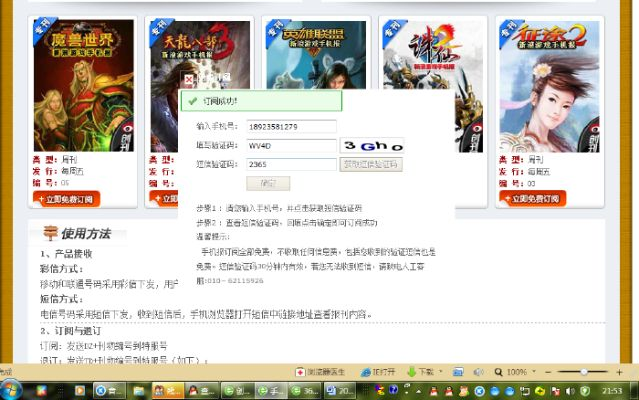Click the zoom in plus button
Screen dimensions: 639x400
[x=619, y=372]
